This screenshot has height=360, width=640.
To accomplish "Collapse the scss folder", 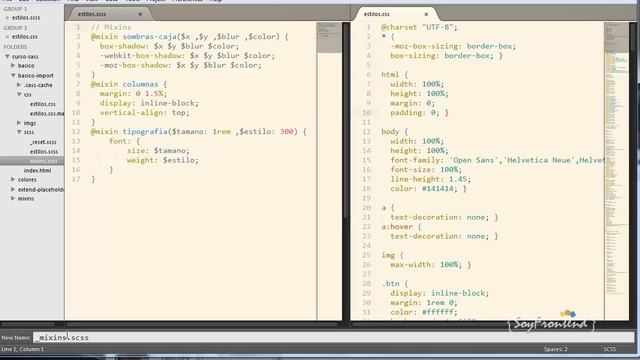I will tap(19, 132).
